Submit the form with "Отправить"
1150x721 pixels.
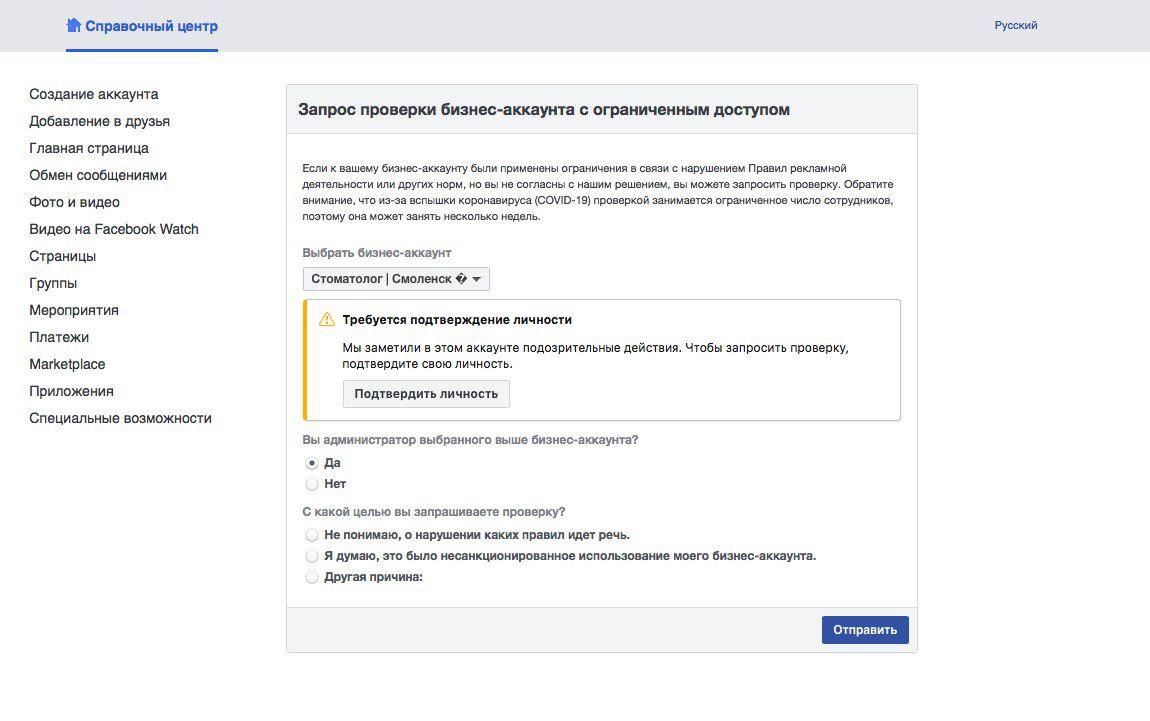click(x=865, y=630)
